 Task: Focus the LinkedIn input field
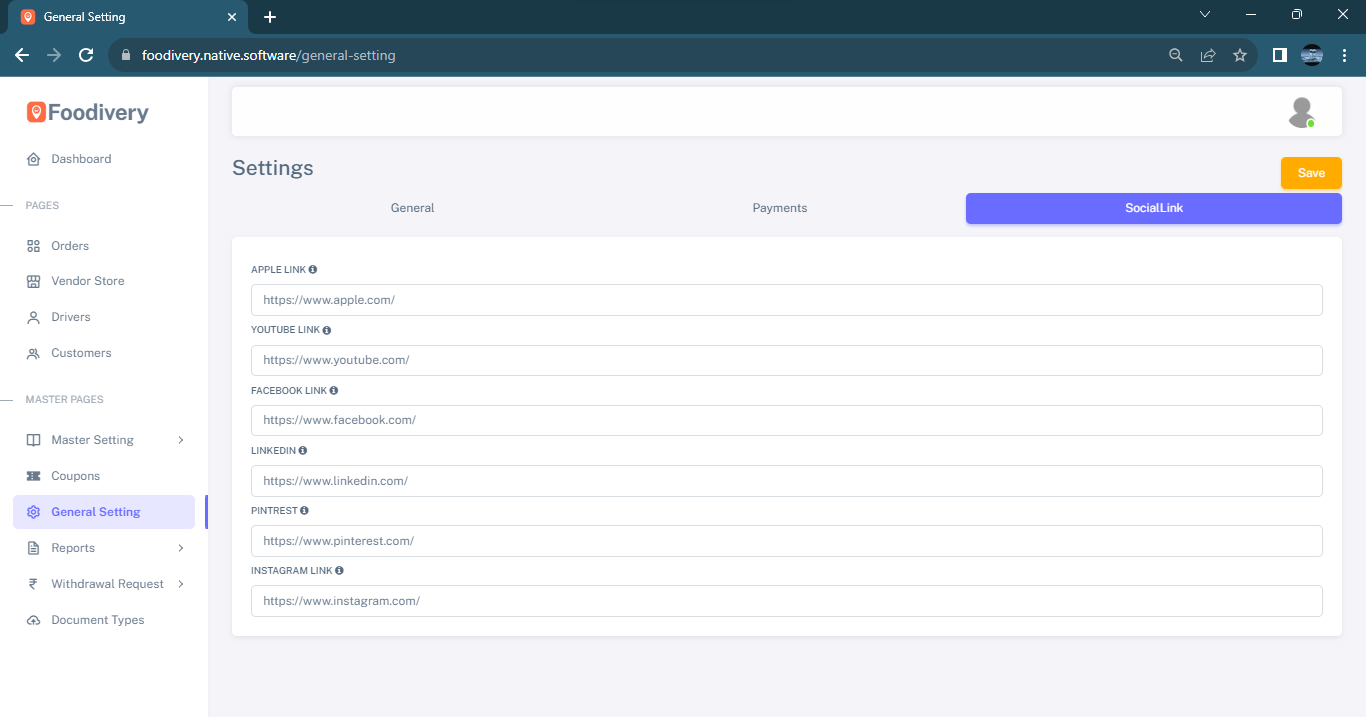tap(787, 481)
